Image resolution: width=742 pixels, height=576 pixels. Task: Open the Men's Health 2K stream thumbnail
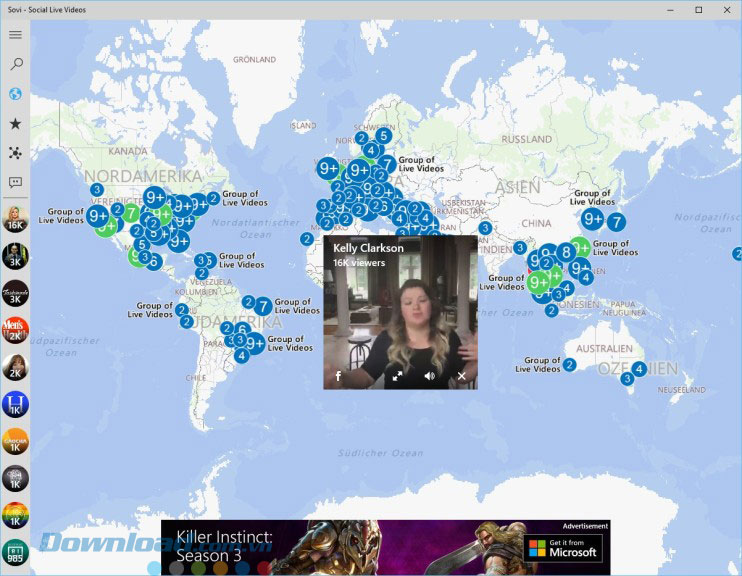click(15, 330)
